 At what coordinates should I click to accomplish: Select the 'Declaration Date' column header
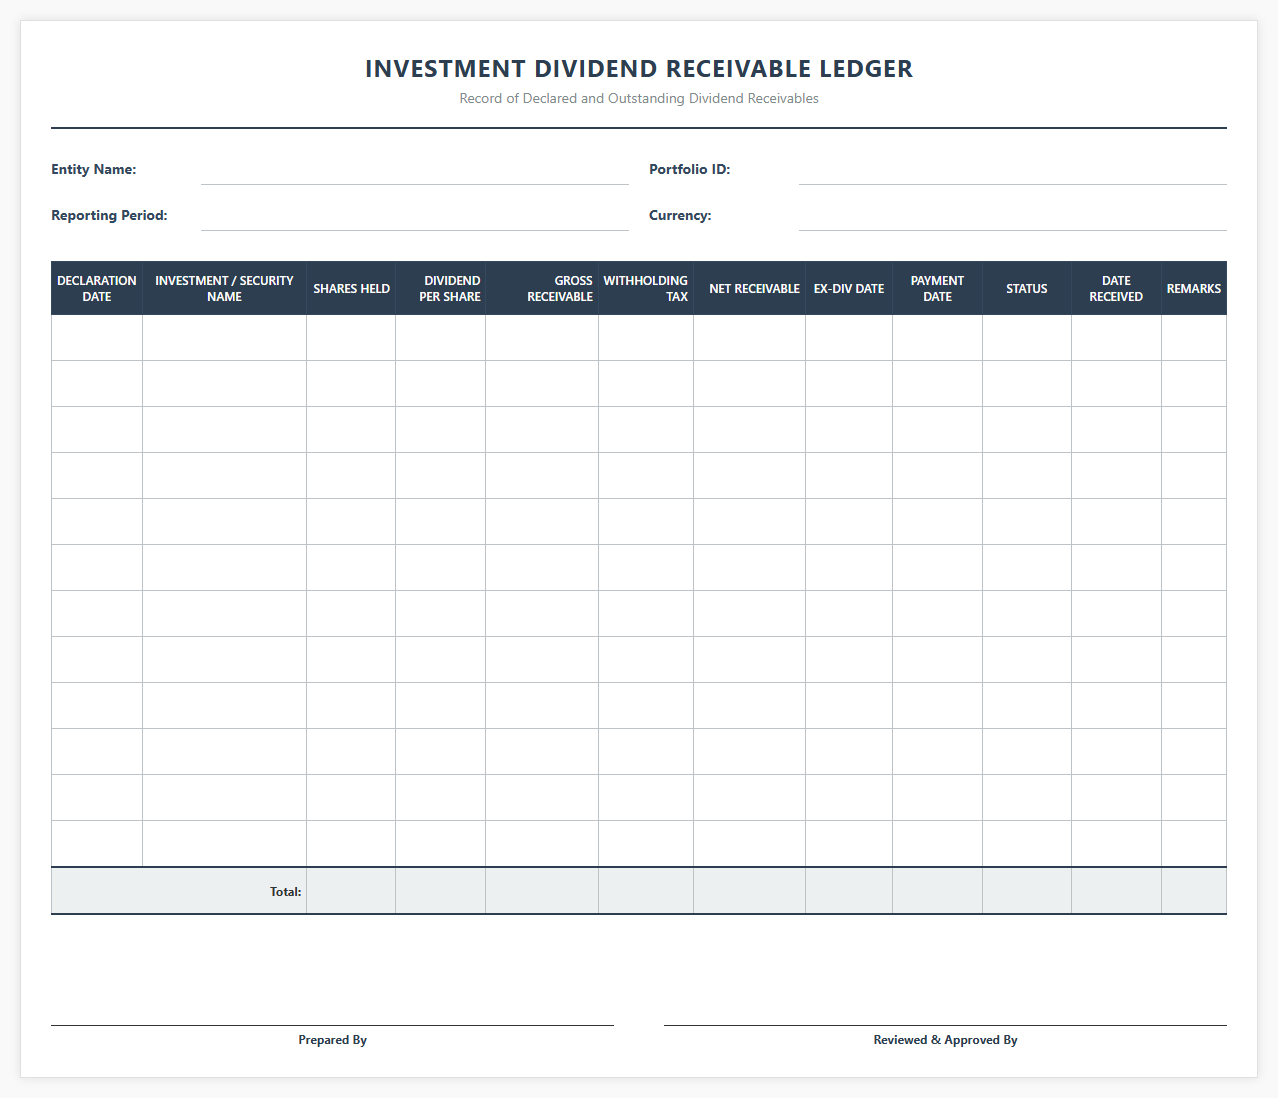coord(97,288)
